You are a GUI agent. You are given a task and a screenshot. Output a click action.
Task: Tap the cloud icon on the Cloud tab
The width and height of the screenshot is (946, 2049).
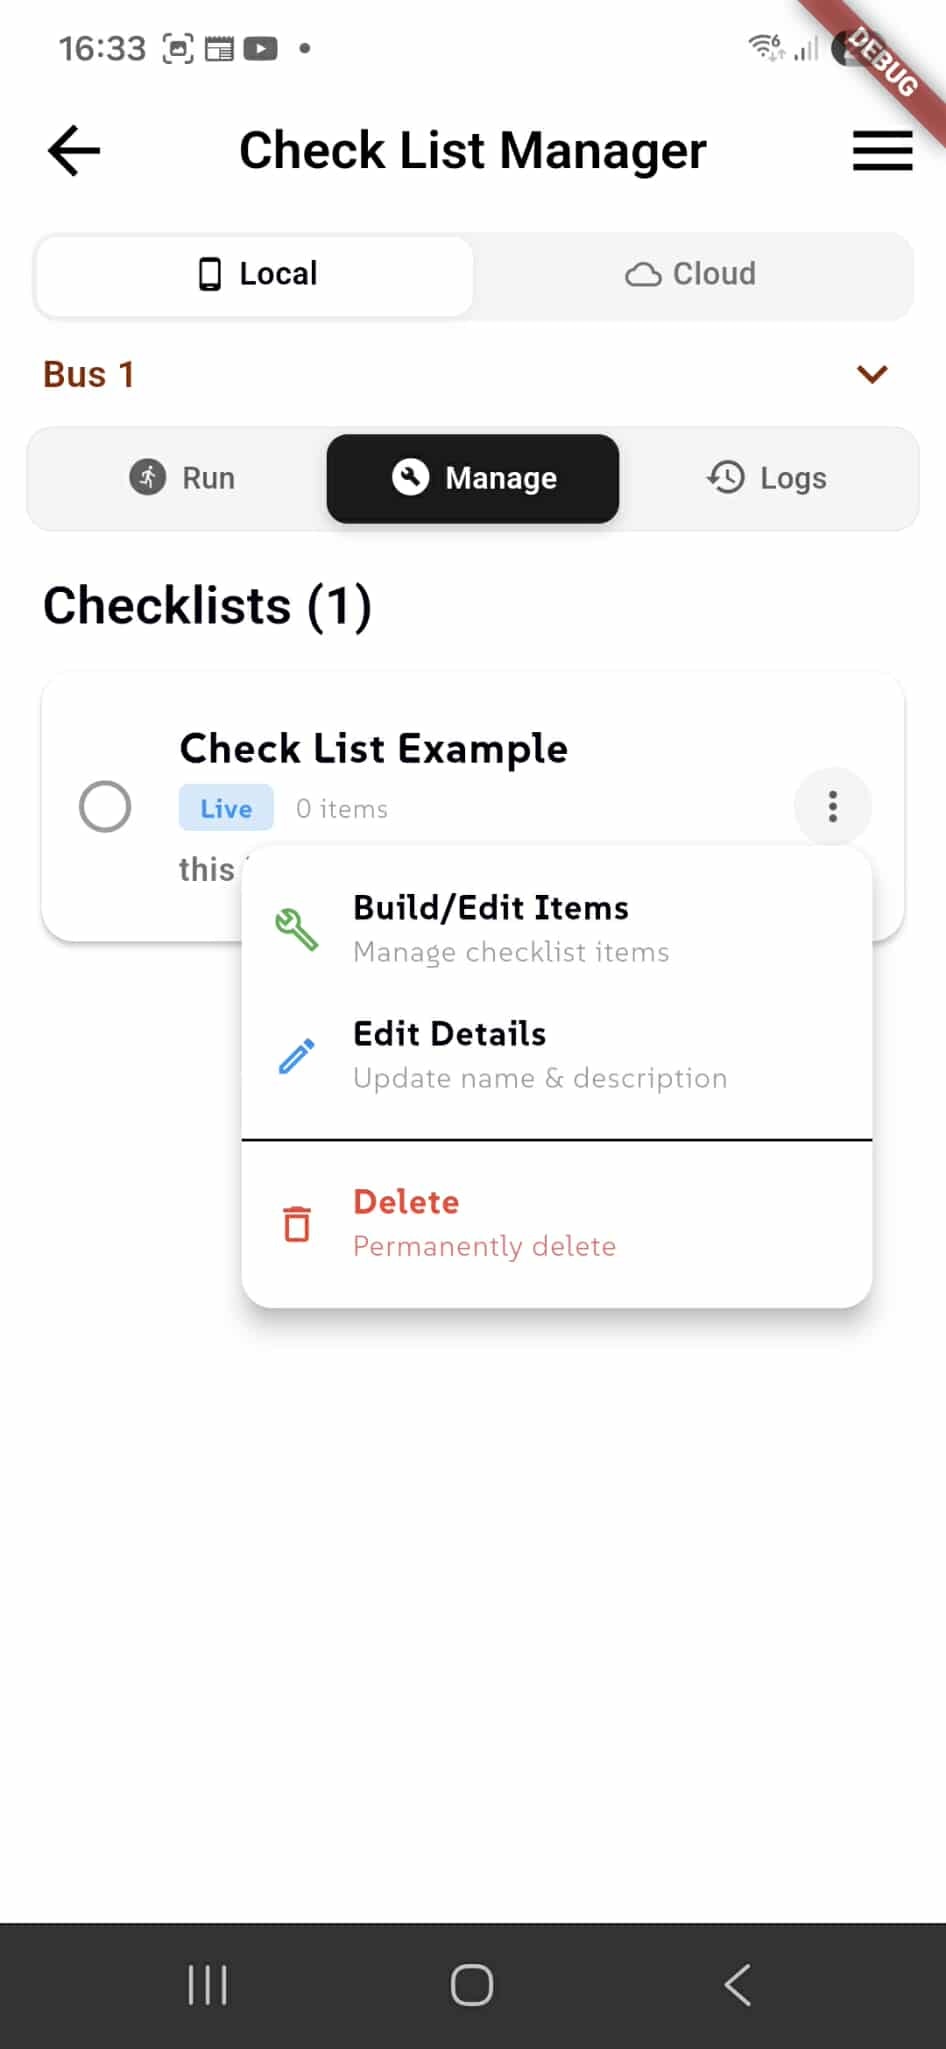pos(644,274)
